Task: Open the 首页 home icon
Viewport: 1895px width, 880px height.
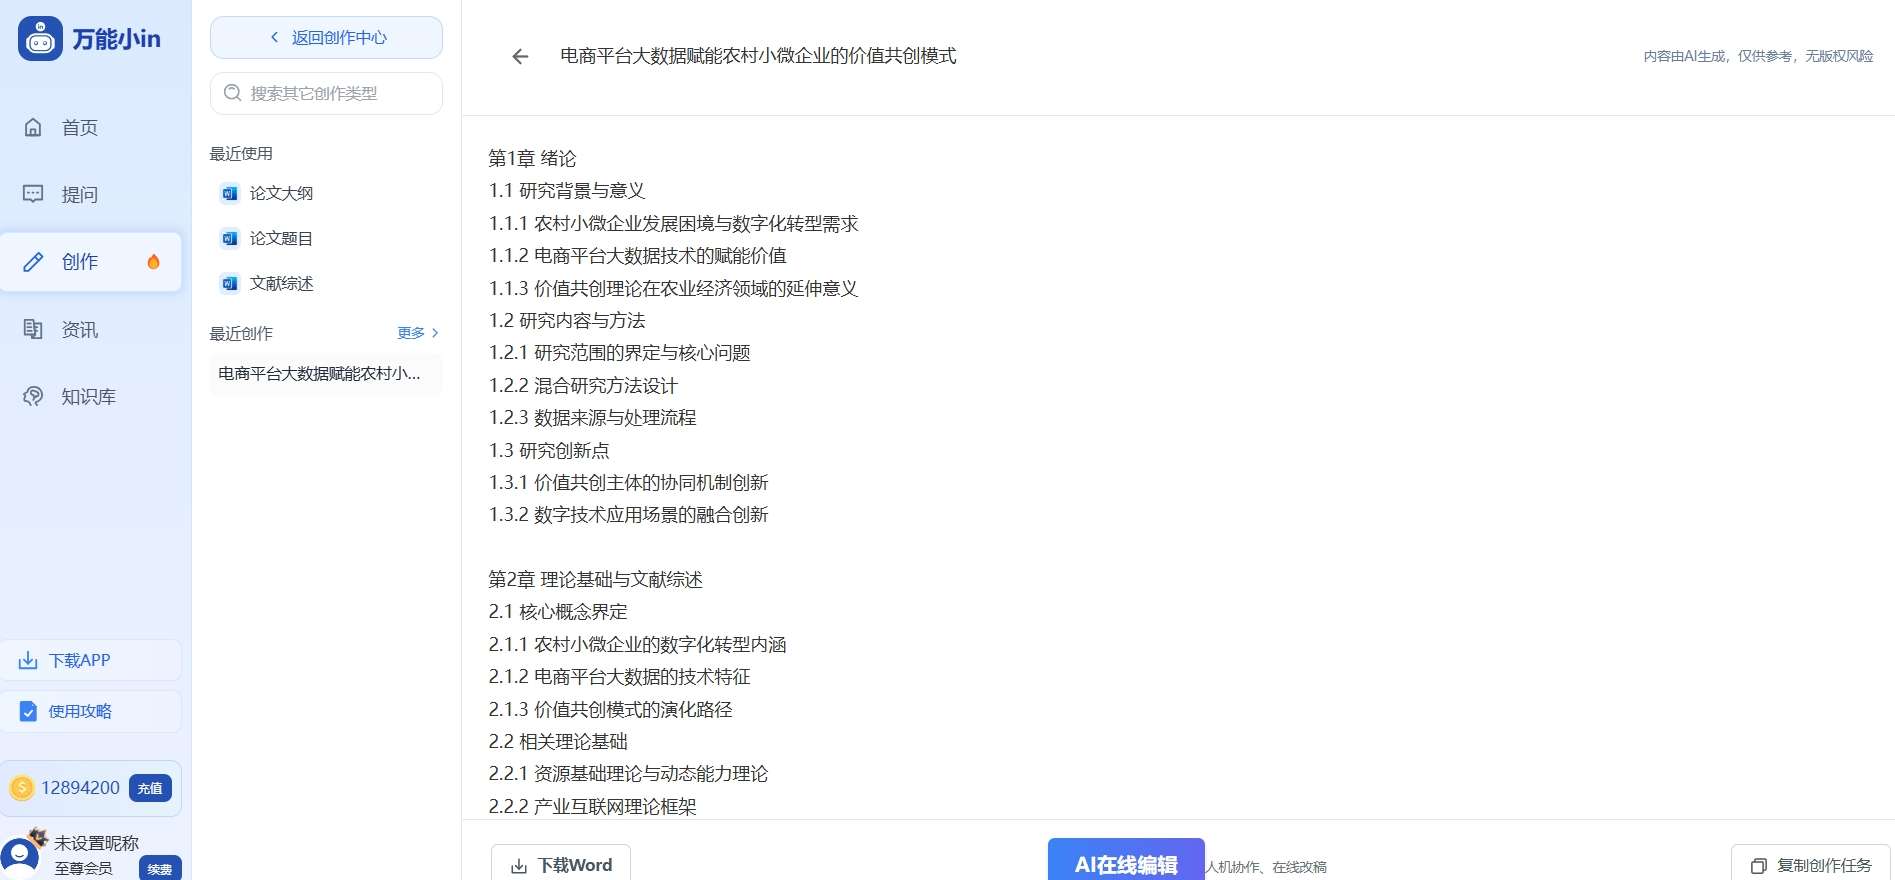Action: tap(33, 127)
